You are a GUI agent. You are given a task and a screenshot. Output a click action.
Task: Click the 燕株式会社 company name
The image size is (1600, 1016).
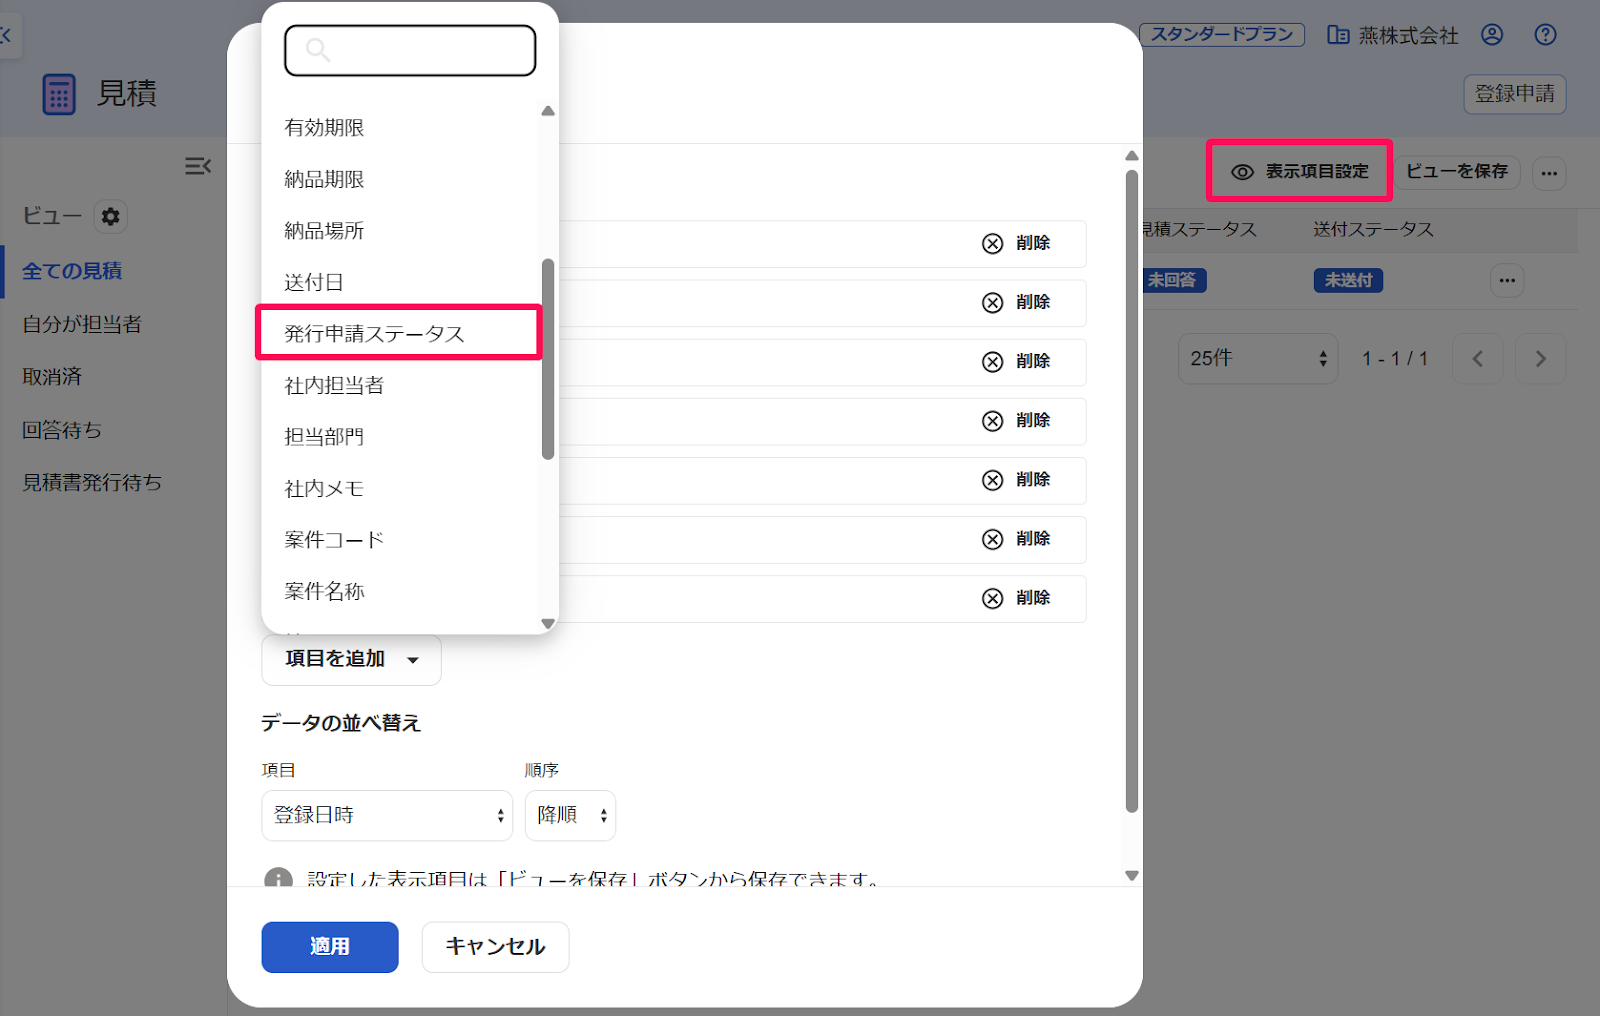click(1408, 36)
